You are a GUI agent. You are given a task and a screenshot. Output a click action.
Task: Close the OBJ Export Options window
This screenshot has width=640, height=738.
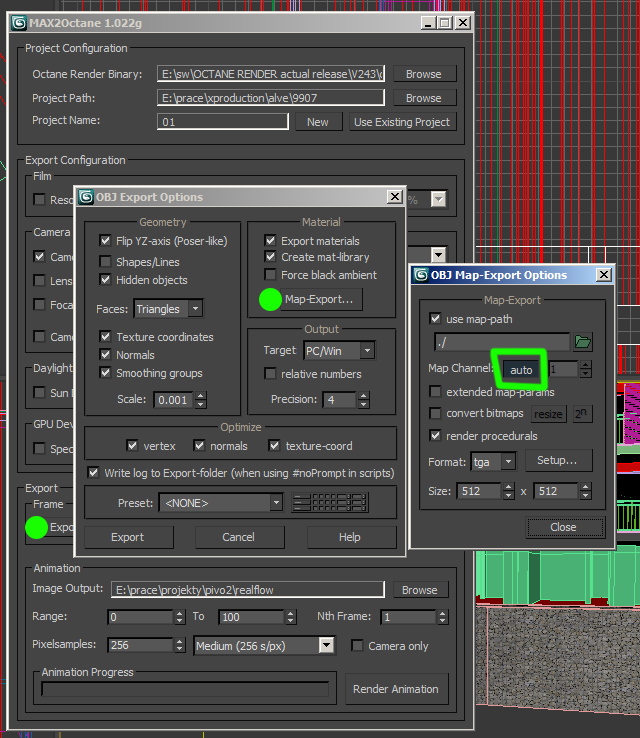coord(395,197)
